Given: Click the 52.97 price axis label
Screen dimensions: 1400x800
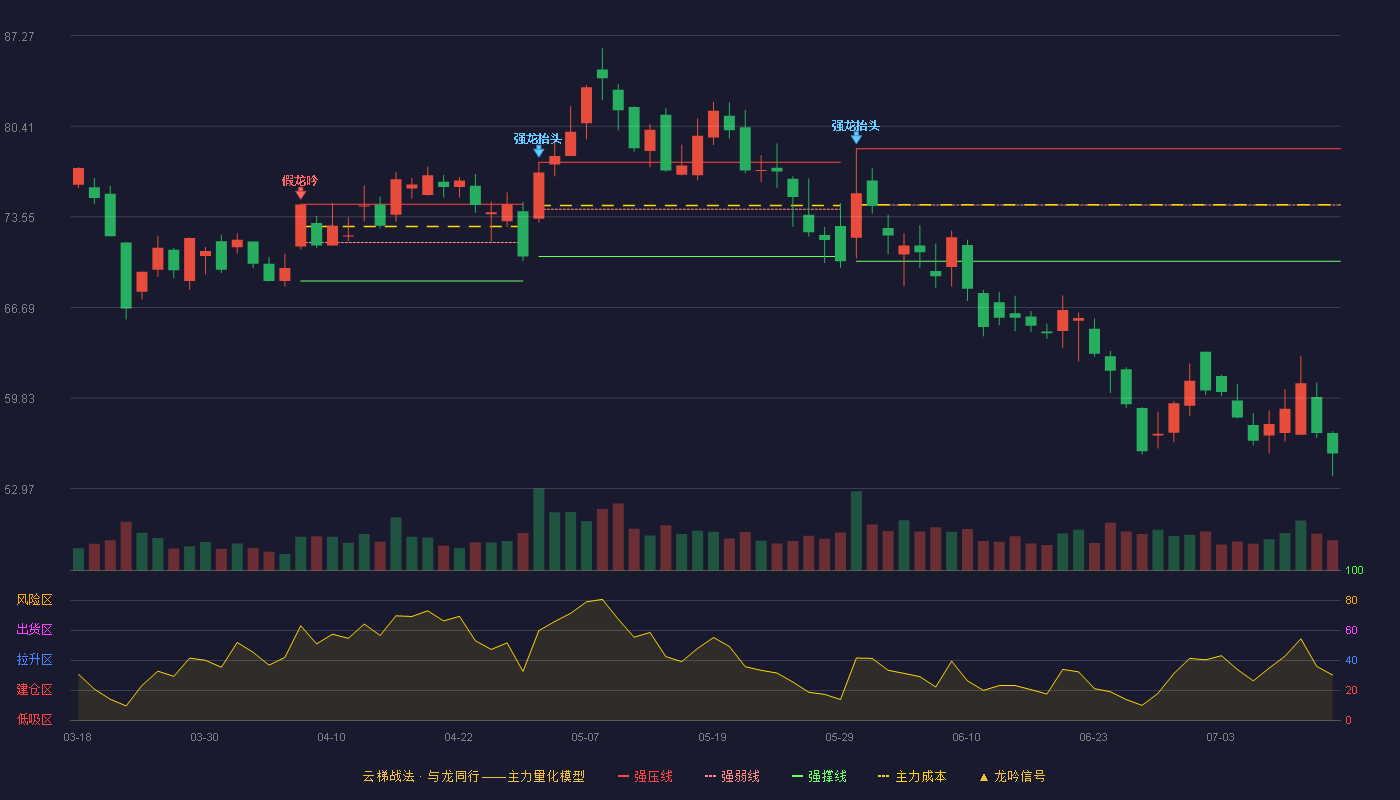Looking at the screenshot, I should [x=19, y=489].
